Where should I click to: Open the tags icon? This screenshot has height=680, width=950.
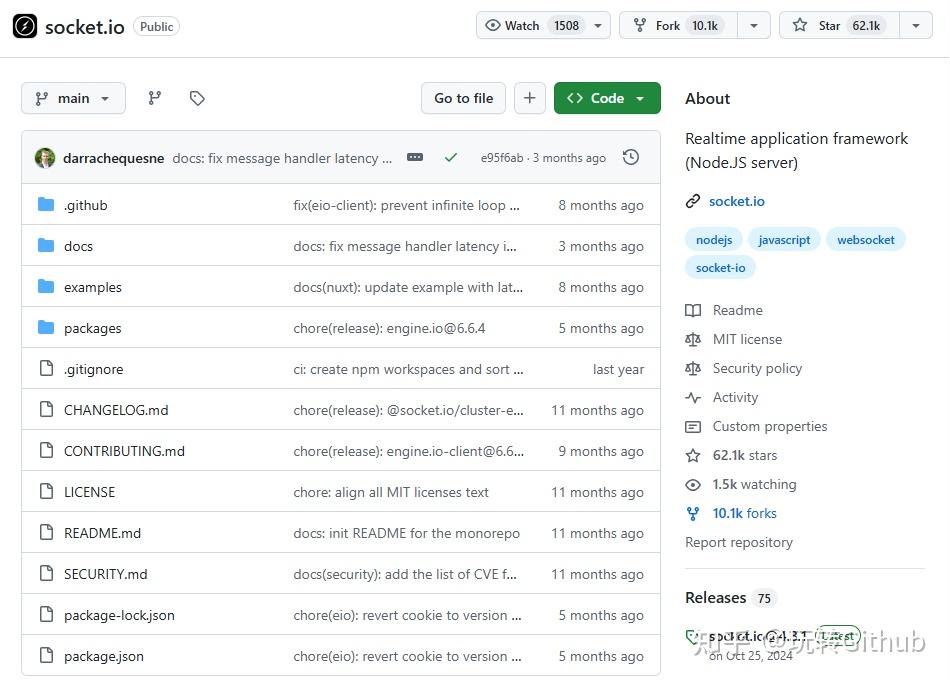click(x=197, y=98)
